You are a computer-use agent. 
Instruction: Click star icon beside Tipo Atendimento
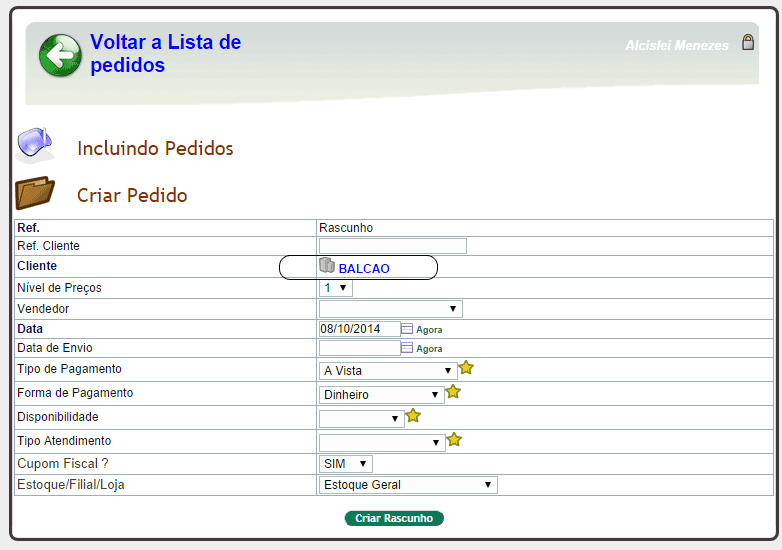coord(454,439)
